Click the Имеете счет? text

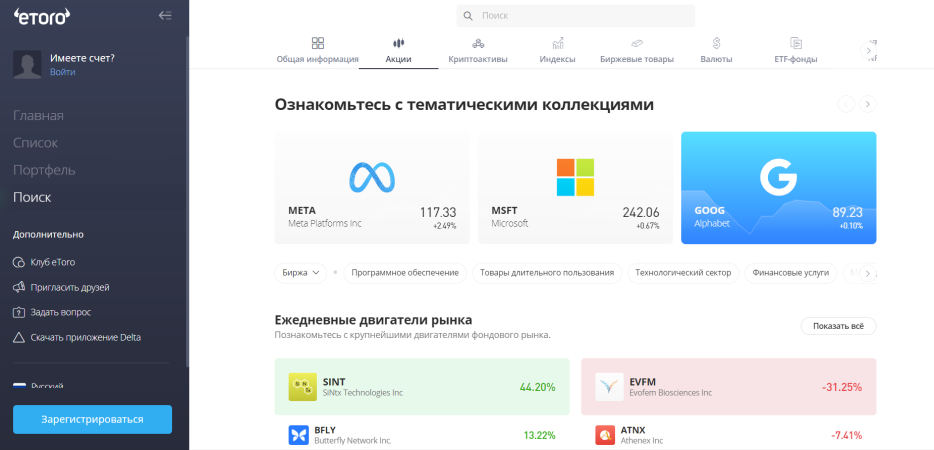point(82,58)
